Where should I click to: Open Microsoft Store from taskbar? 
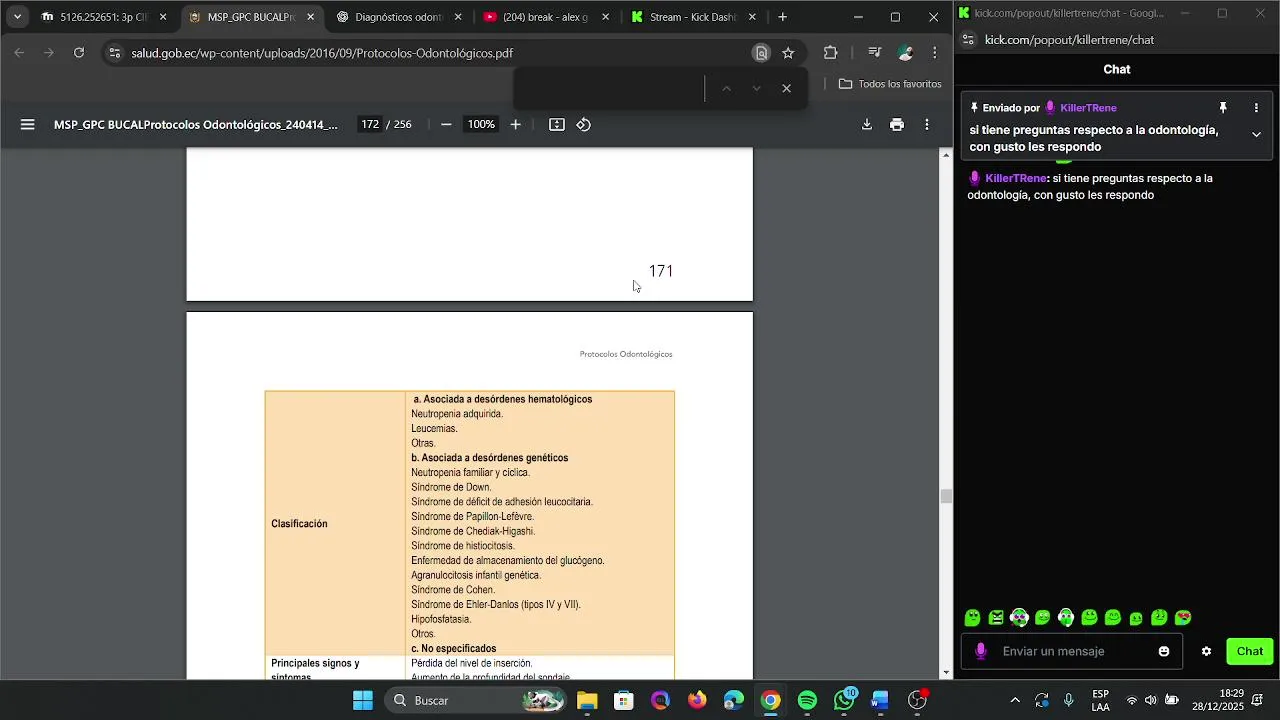624,700
